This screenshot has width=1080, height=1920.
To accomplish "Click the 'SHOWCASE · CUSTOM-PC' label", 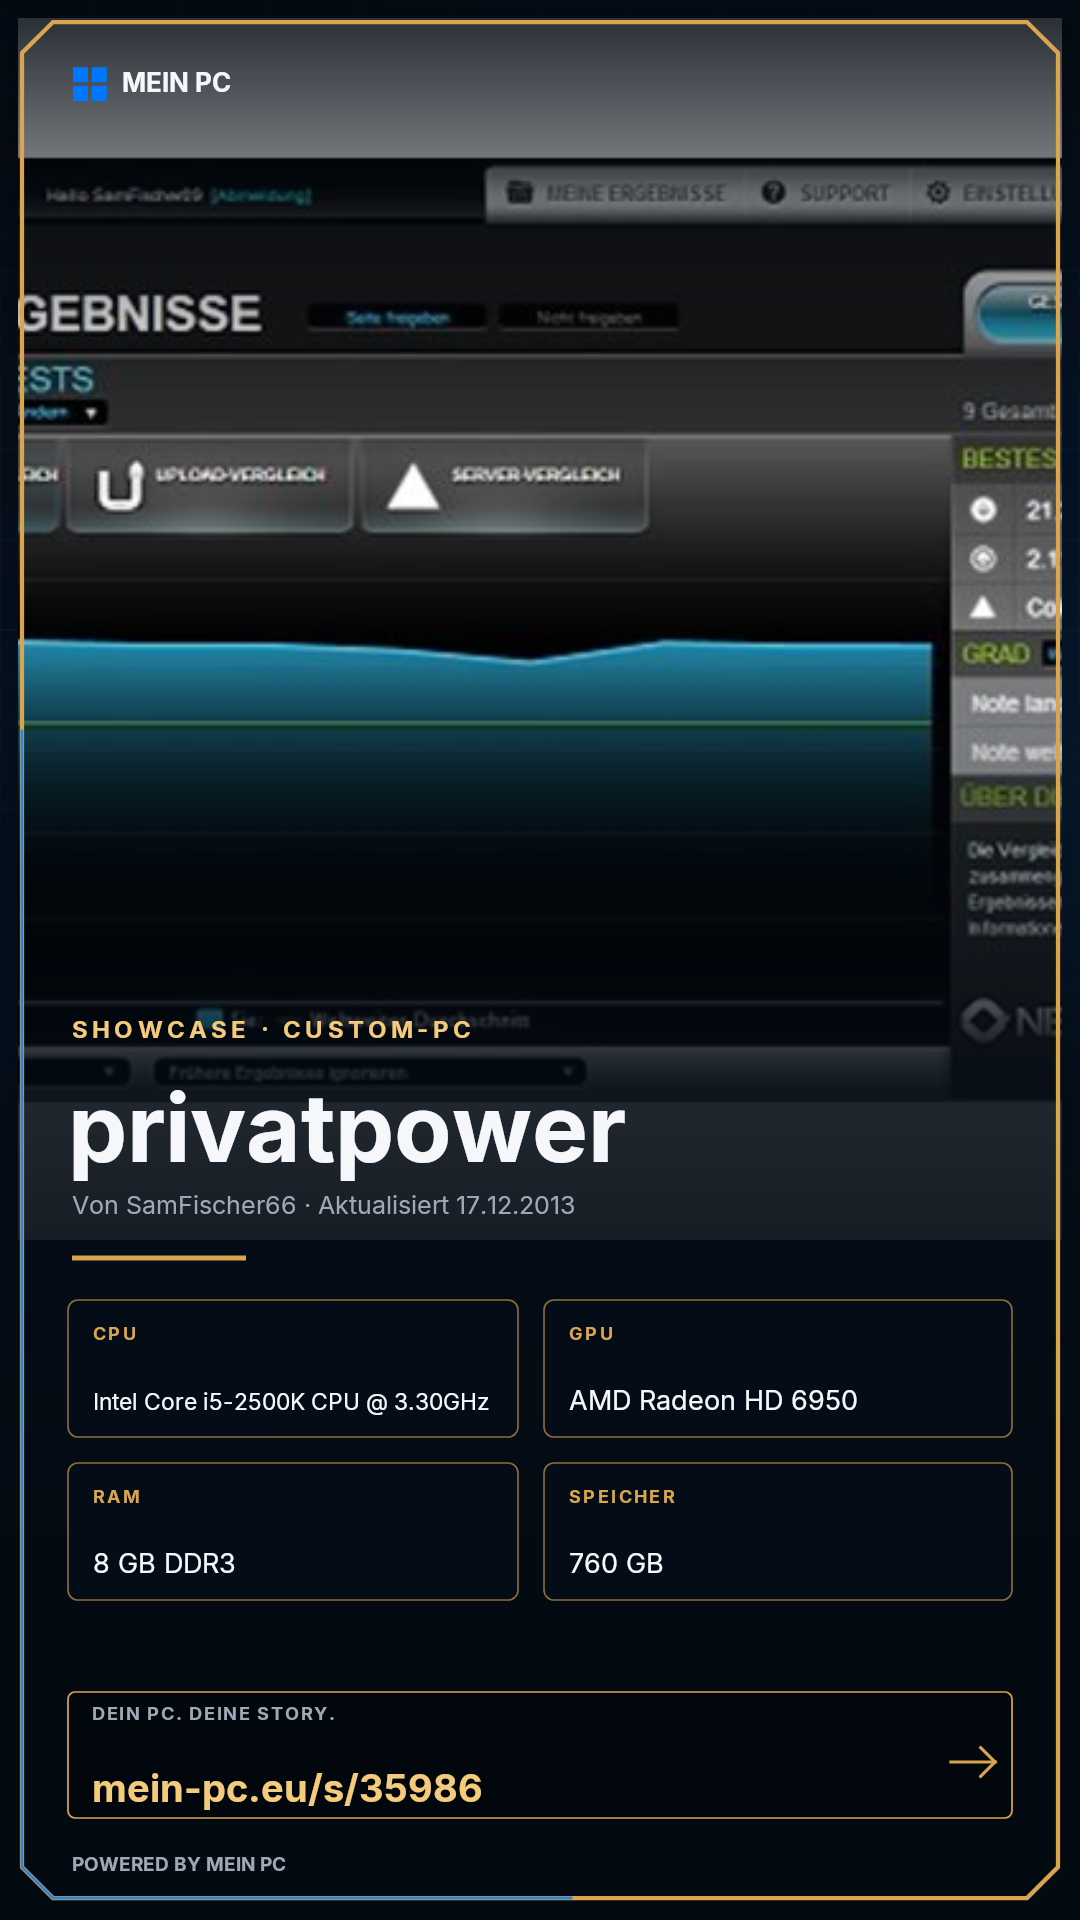I will coord(272,1030).
